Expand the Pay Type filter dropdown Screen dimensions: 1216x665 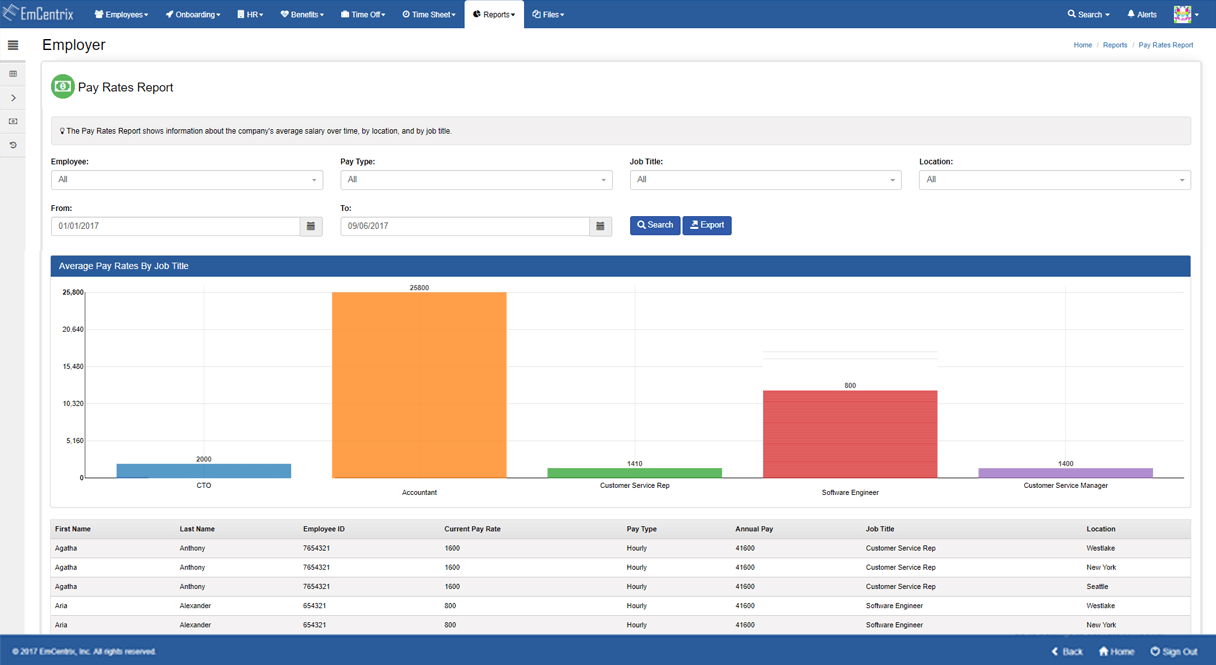tap(476, 180)
